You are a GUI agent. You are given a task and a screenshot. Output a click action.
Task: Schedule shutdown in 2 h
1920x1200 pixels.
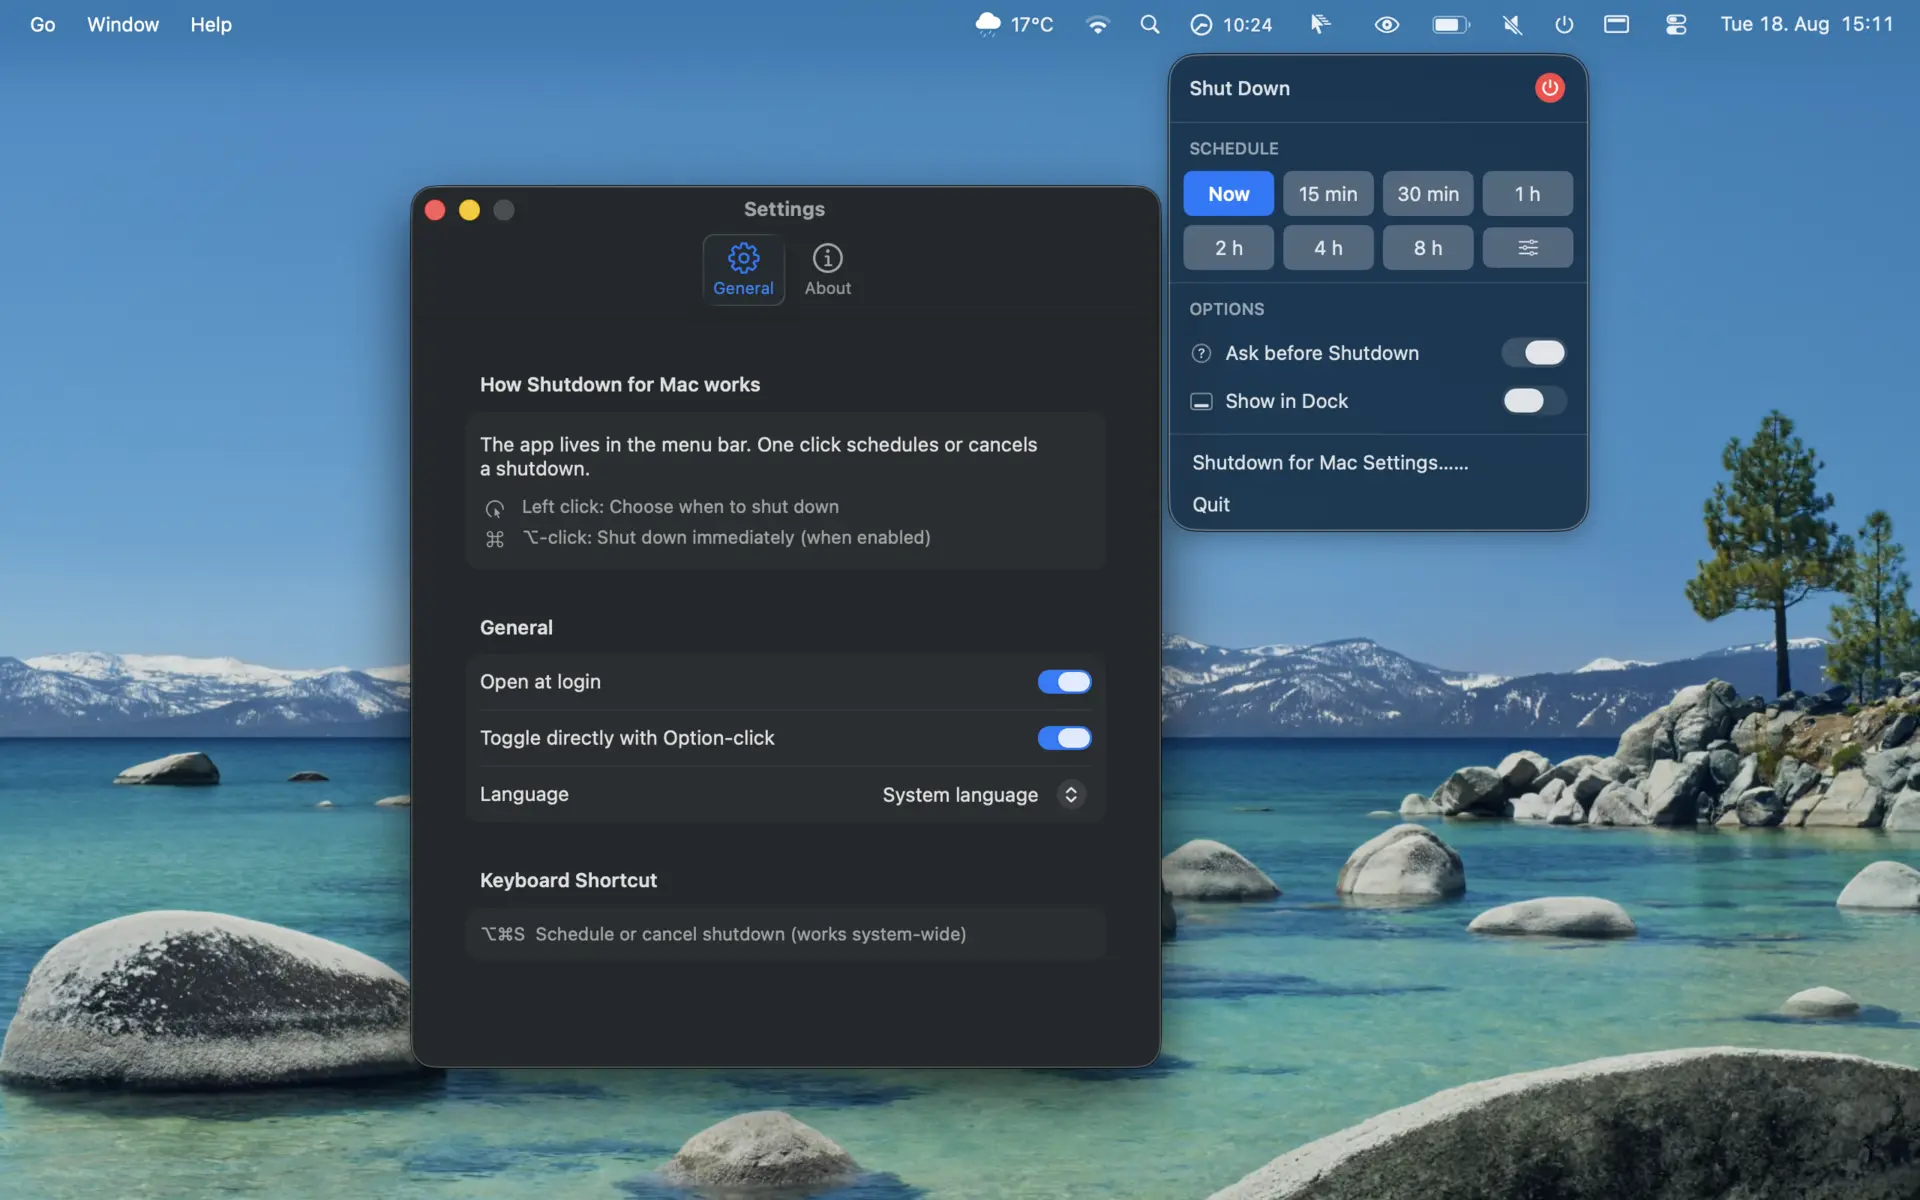point(1228,248)
